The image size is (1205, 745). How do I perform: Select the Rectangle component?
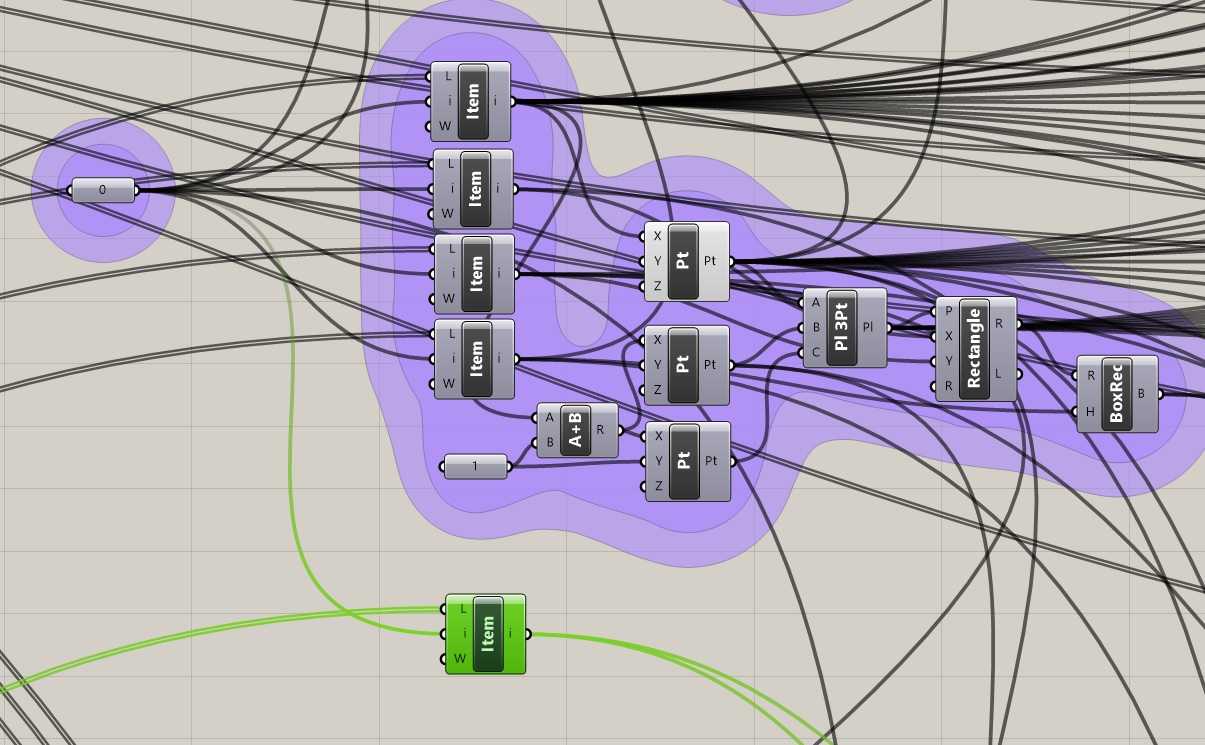(976, 349)
